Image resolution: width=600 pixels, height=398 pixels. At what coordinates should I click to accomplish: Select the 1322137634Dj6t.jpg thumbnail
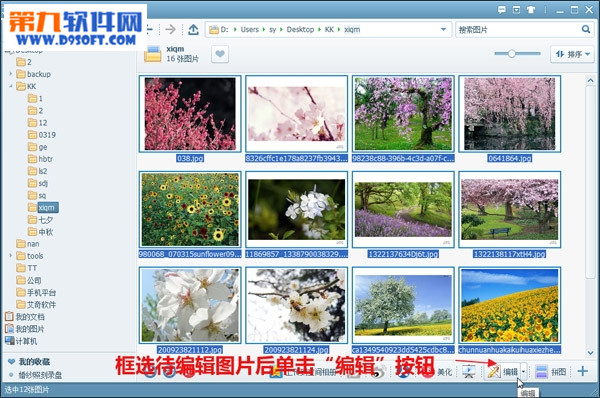coord(403,209)
